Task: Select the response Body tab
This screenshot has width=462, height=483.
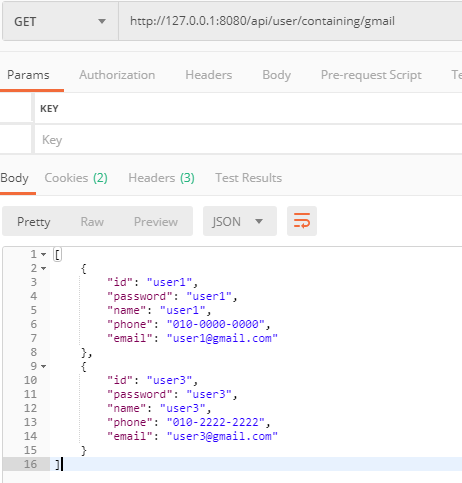Action: 14,178
